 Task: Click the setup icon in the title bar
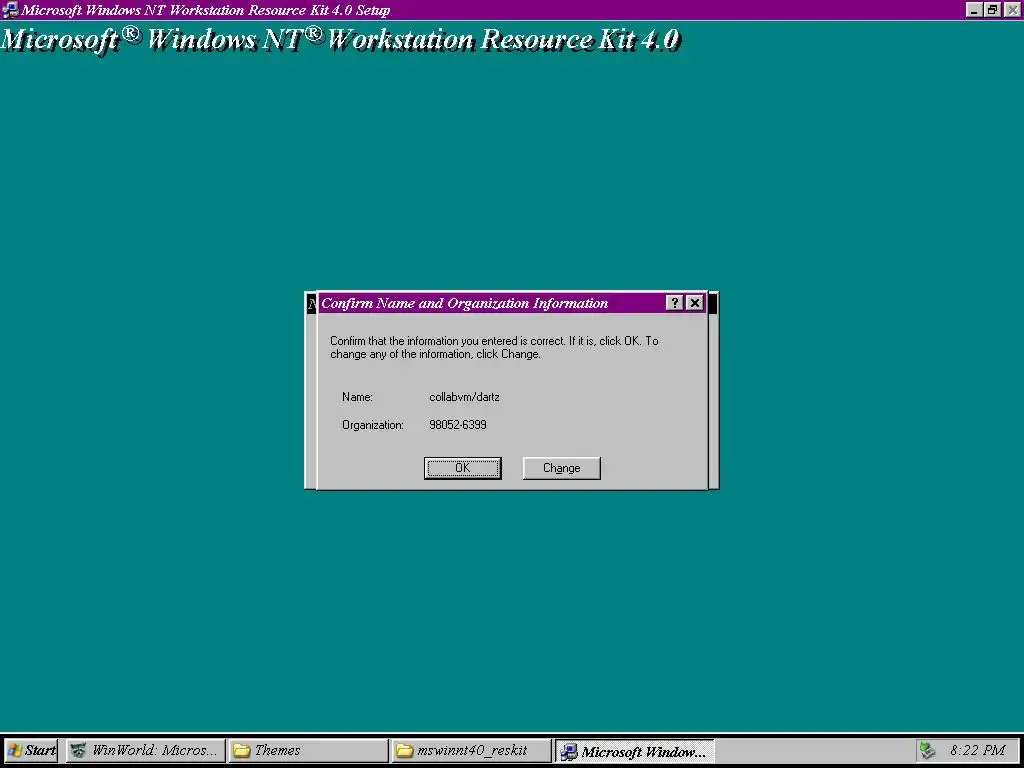(x=10, y=10)
